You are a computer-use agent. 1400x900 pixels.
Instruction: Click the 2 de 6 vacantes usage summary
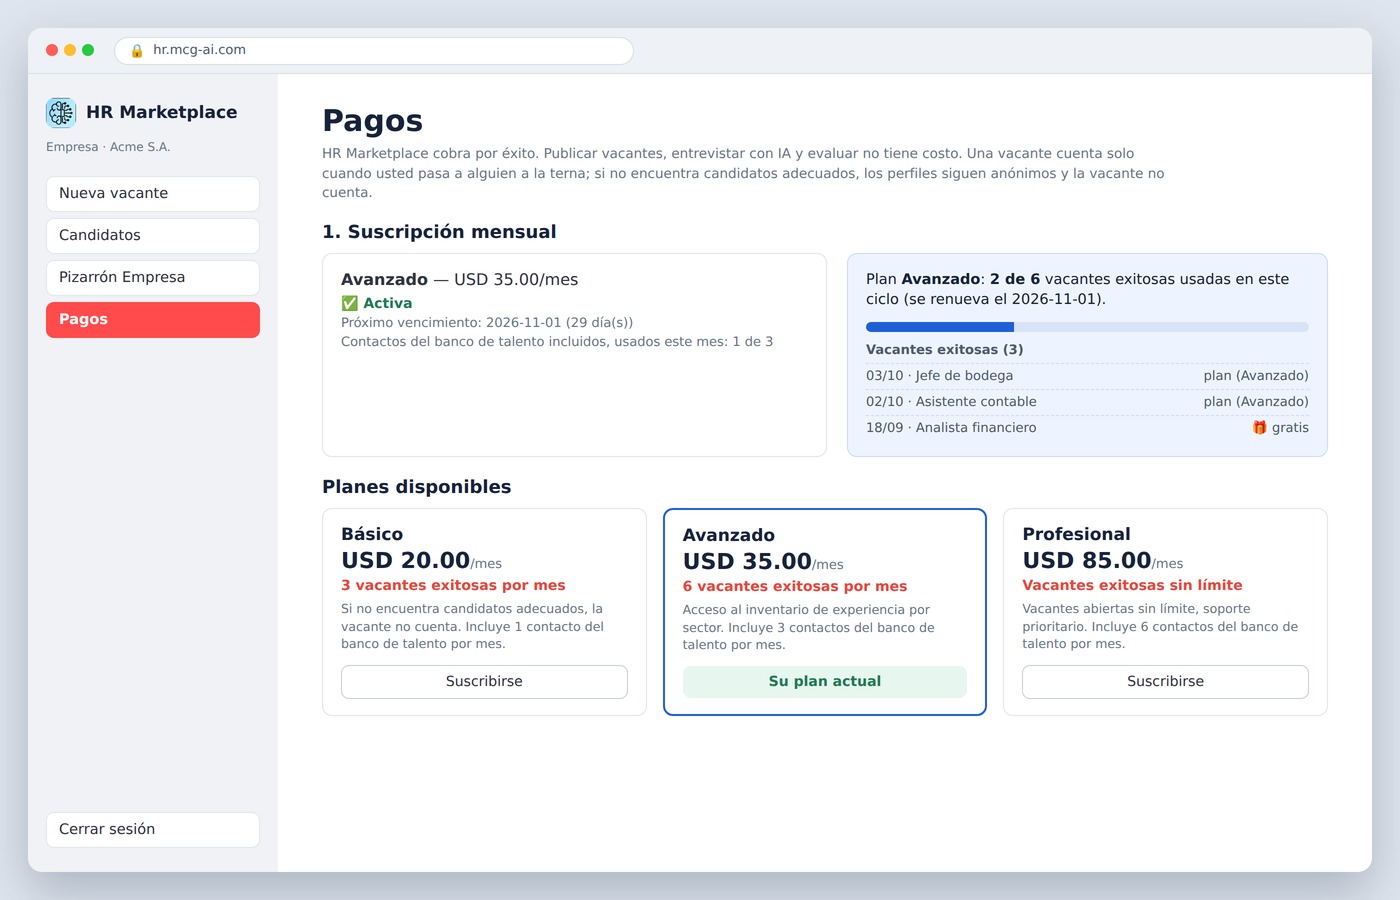(1077, 289)
